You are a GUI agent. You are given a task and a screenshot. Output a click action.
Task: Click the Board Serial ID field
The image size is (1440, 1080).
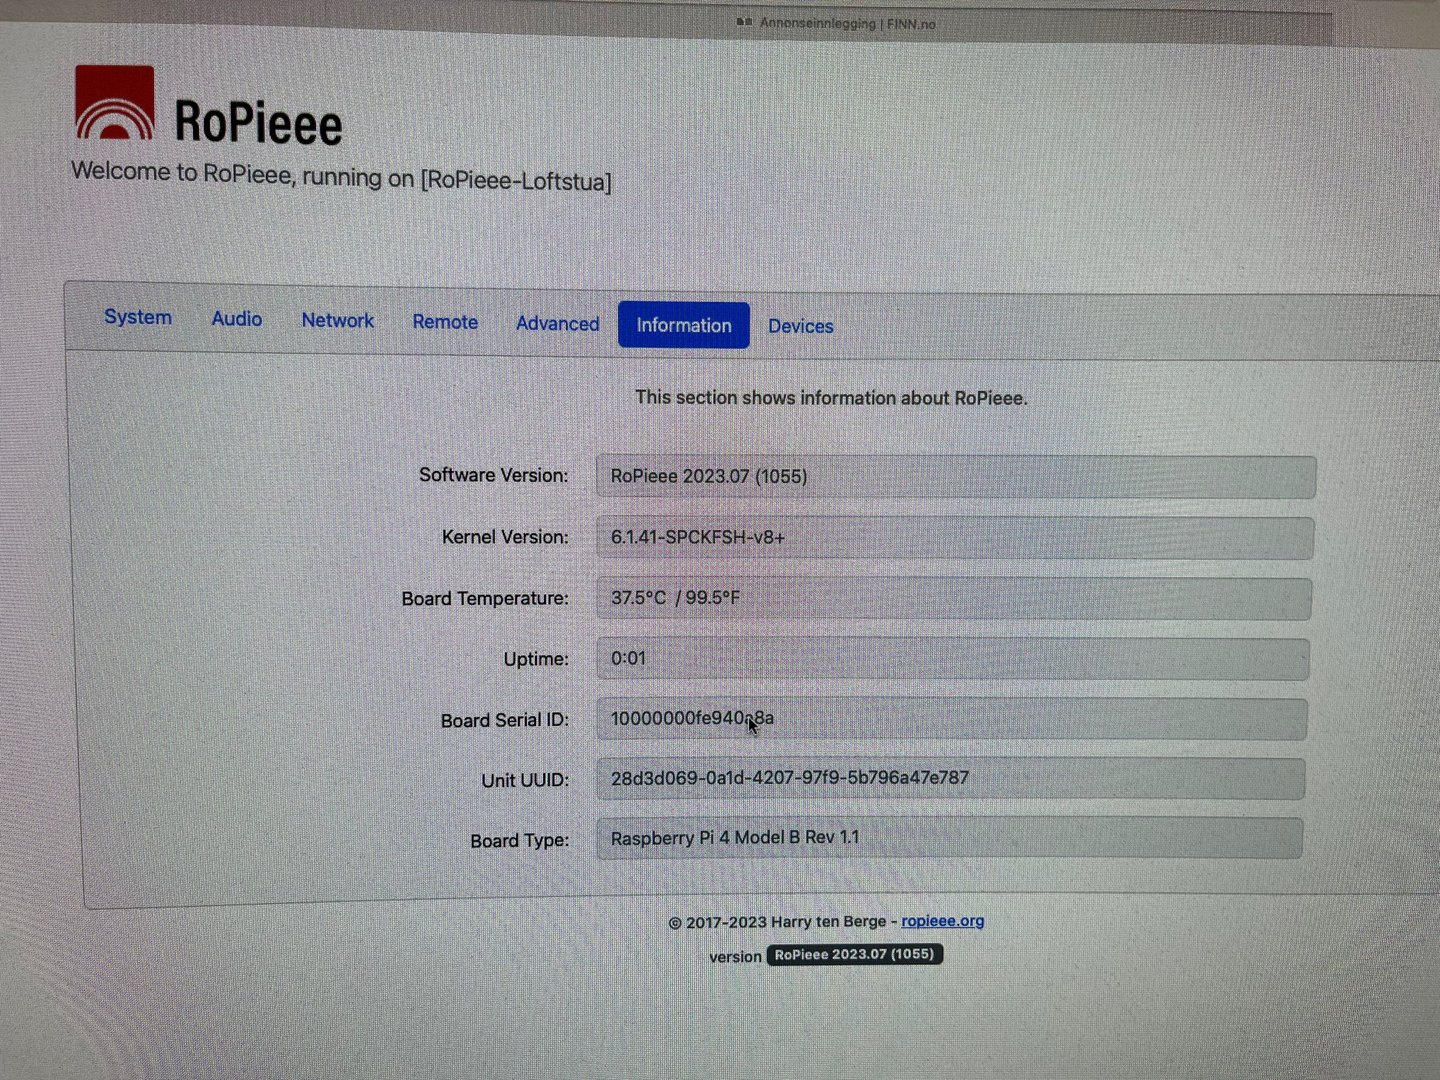click(x=952, y=719)
